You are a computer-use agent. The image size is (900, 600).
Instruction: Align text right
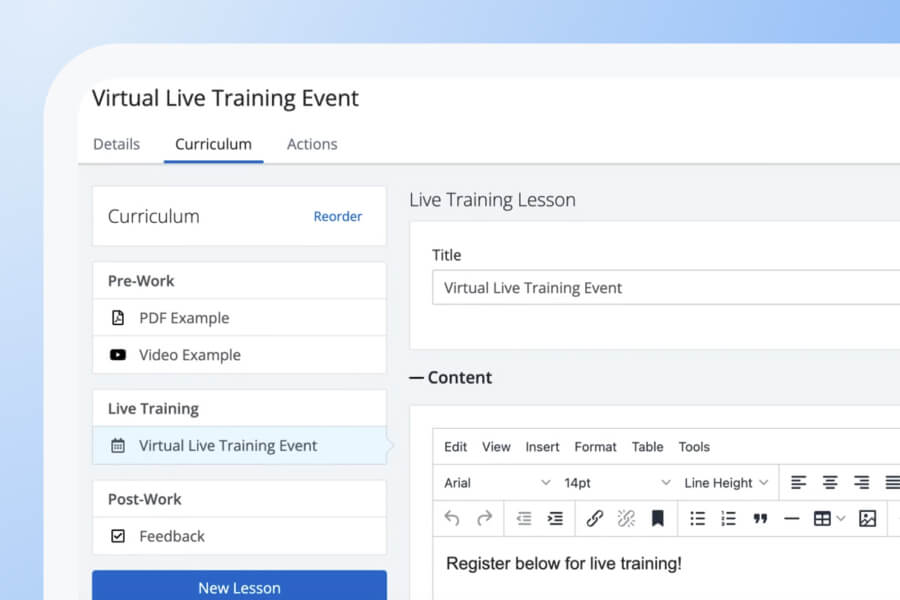862,482
